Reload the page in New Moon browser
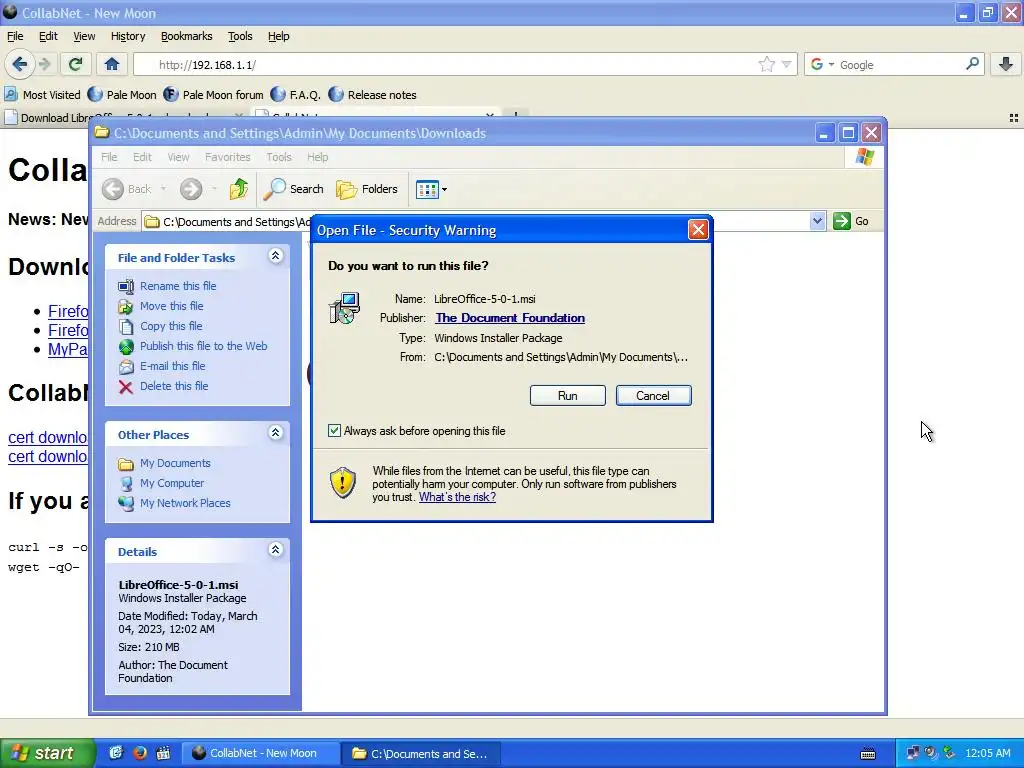1024x768 pixels. [x=75, y=64]
